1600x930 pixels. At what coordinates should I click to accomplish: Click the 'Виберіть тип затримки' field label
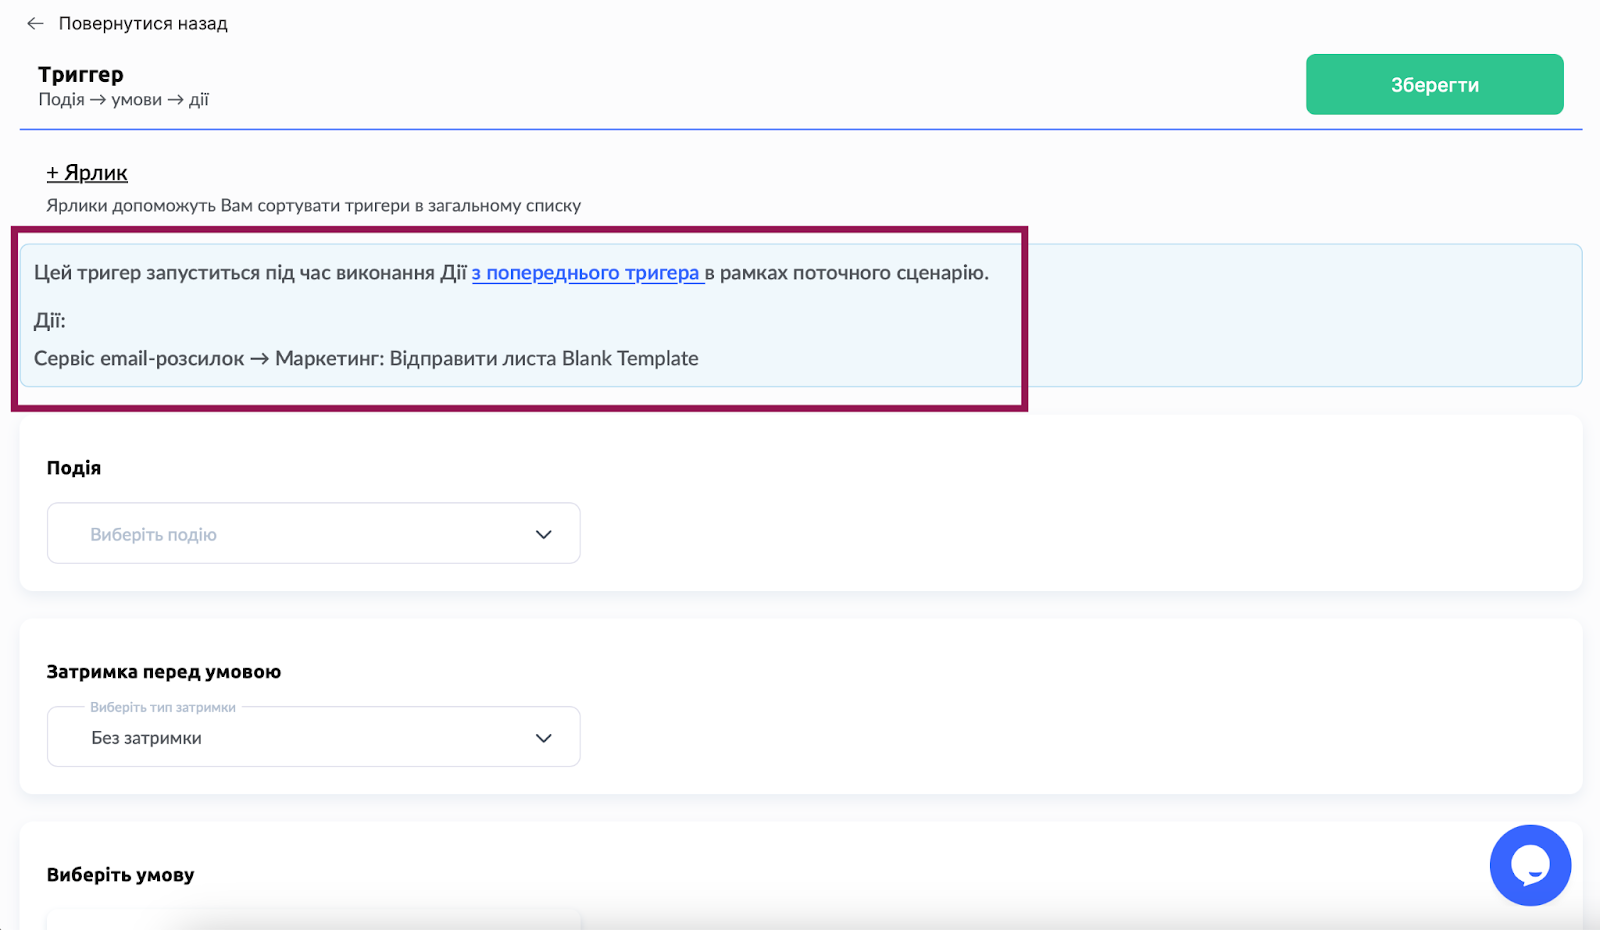coord(163,707)
